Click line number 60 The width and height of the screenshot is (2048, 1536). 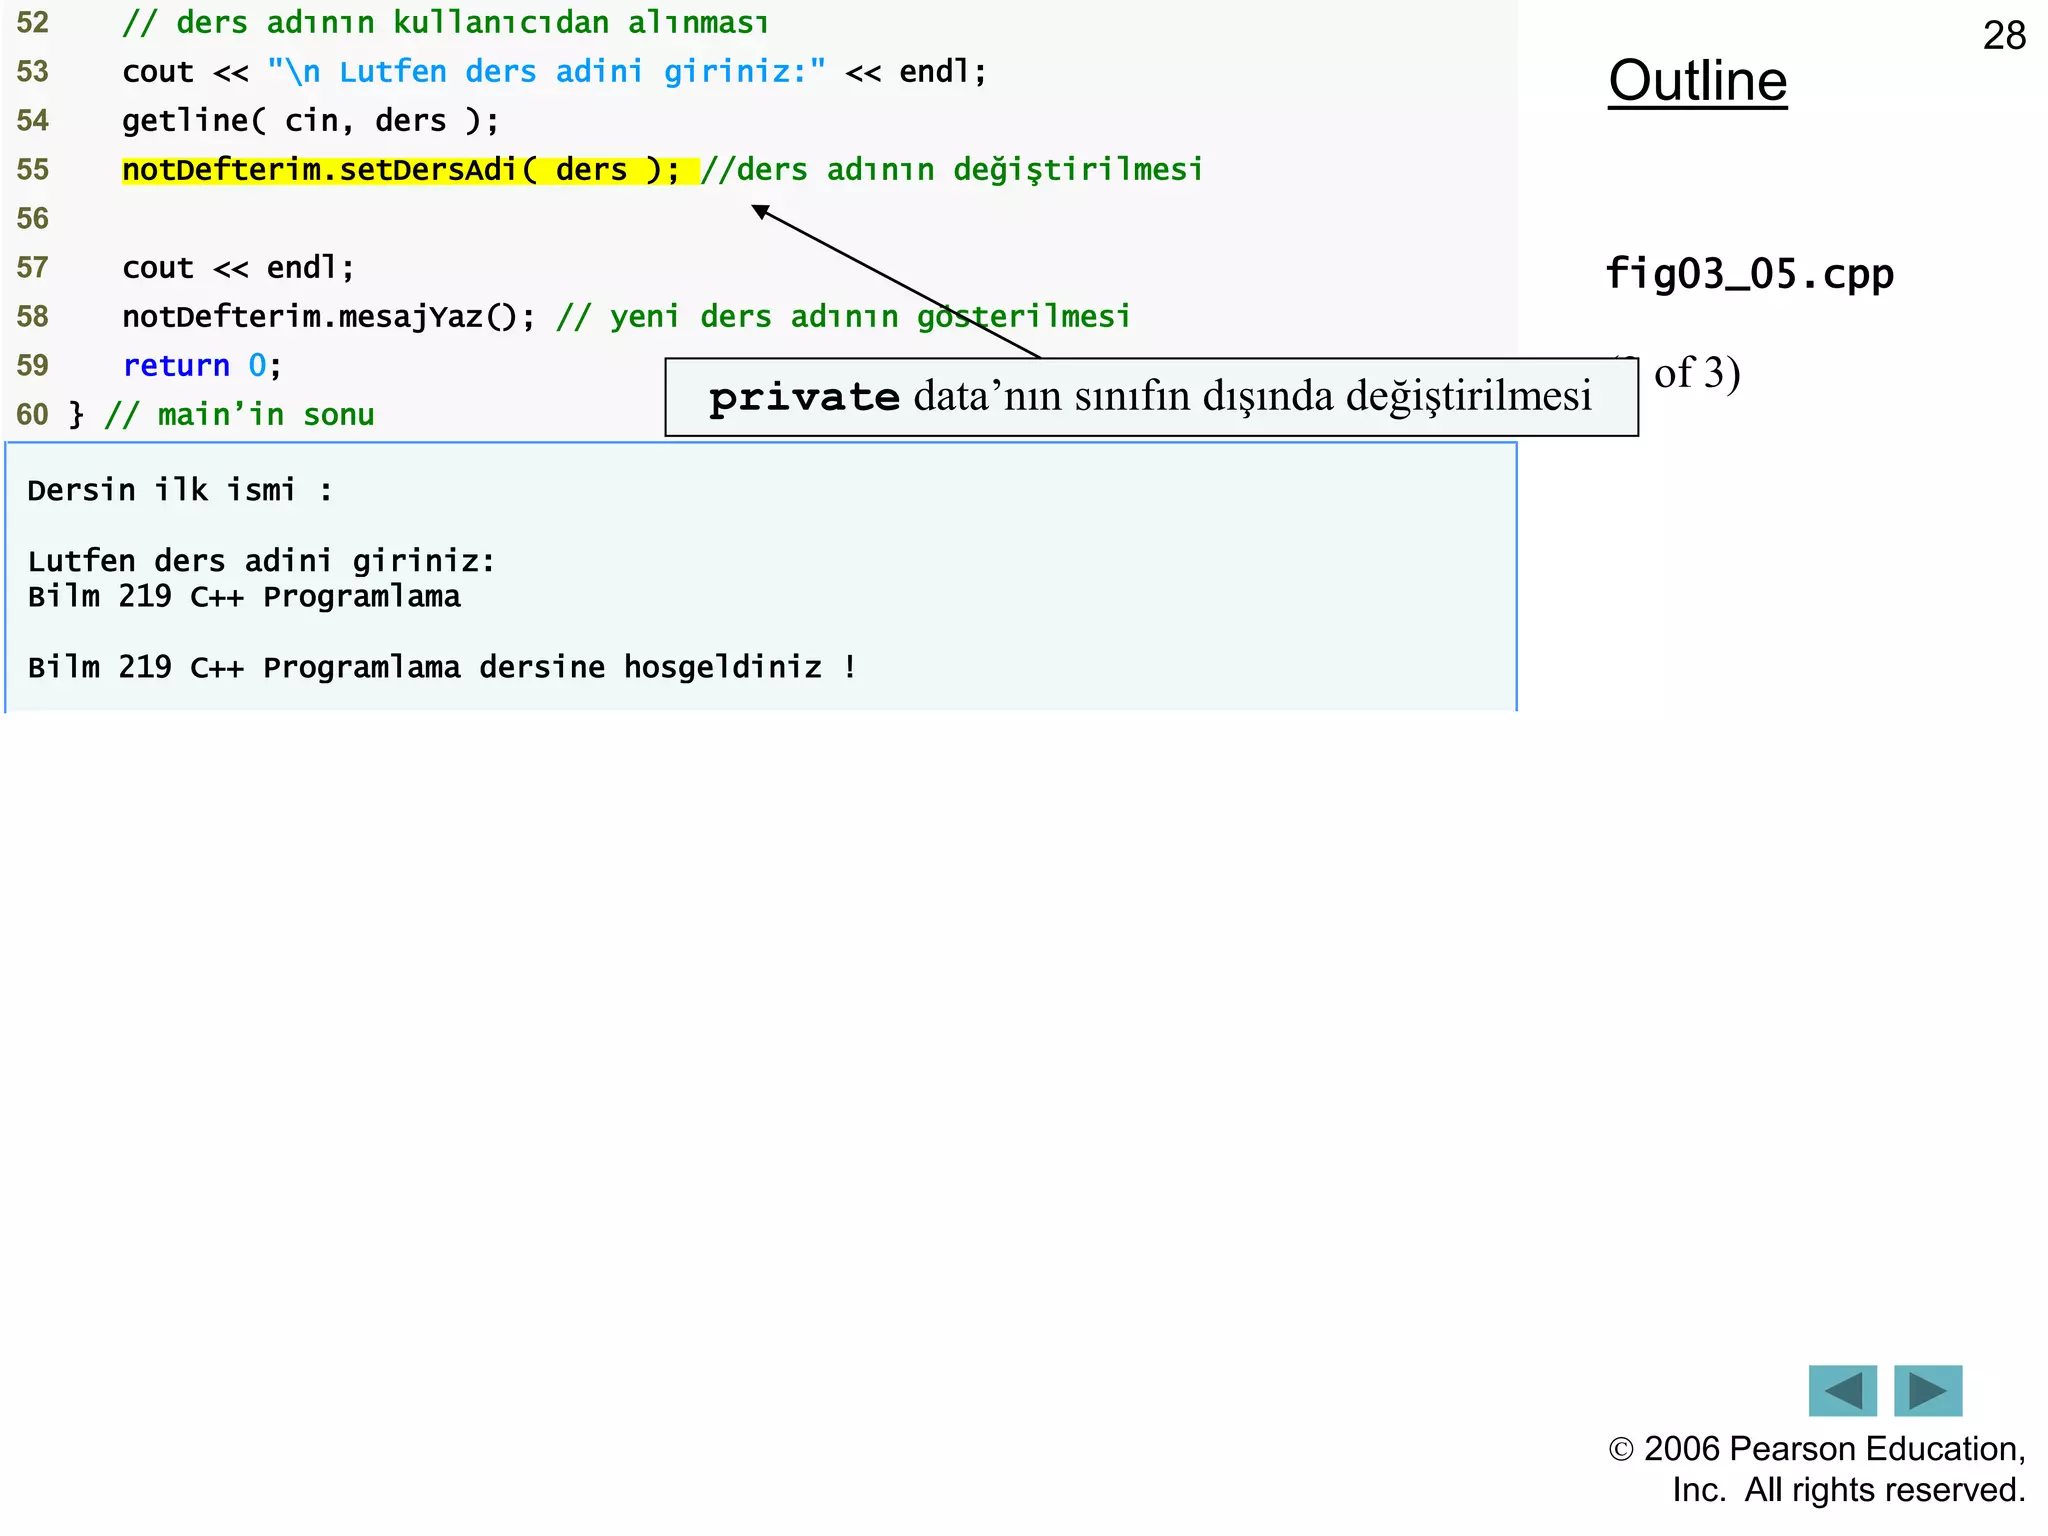pyautogui.click(x=32, y=415)
